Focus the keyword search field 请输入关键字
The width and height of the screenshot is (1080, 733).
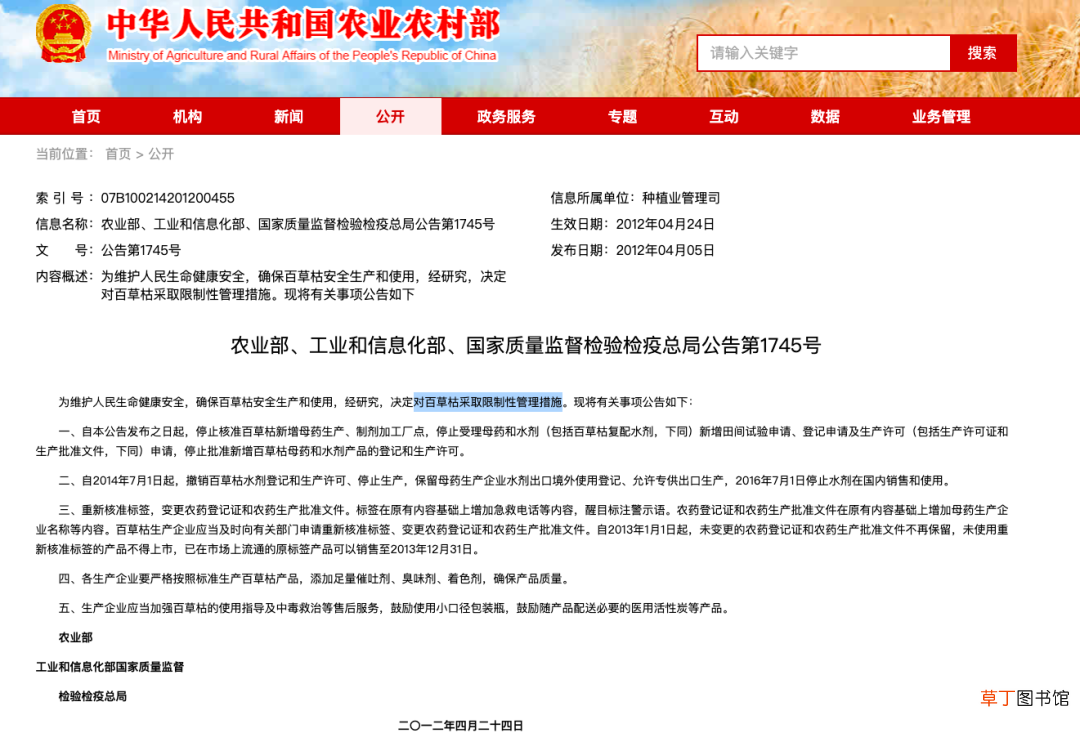point(824,53)
